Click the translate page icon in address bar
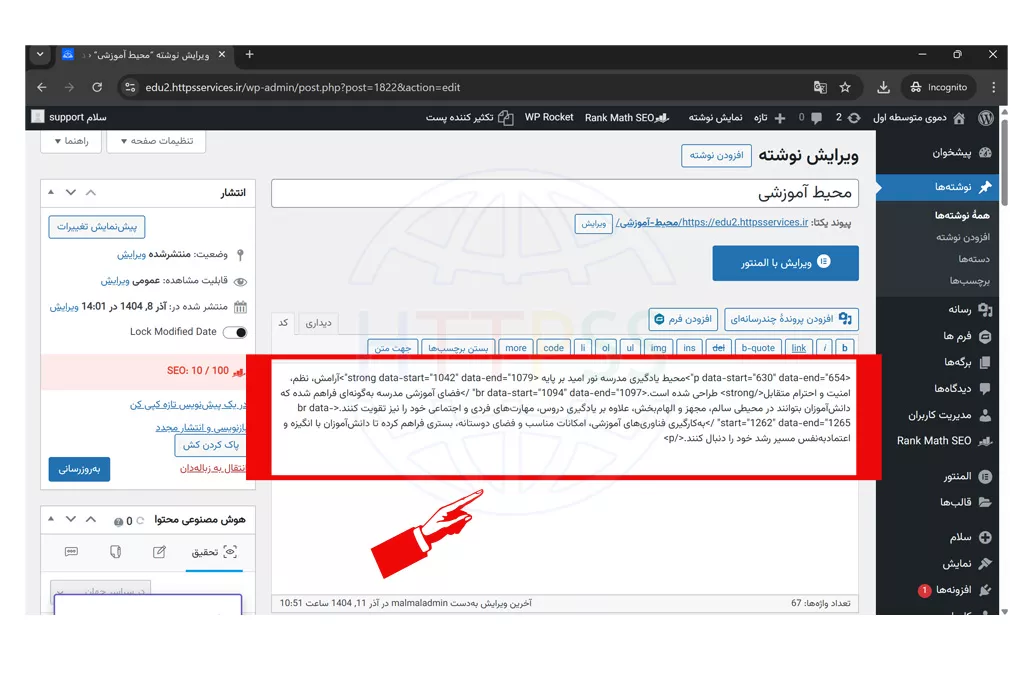 [x=820, y=87]
